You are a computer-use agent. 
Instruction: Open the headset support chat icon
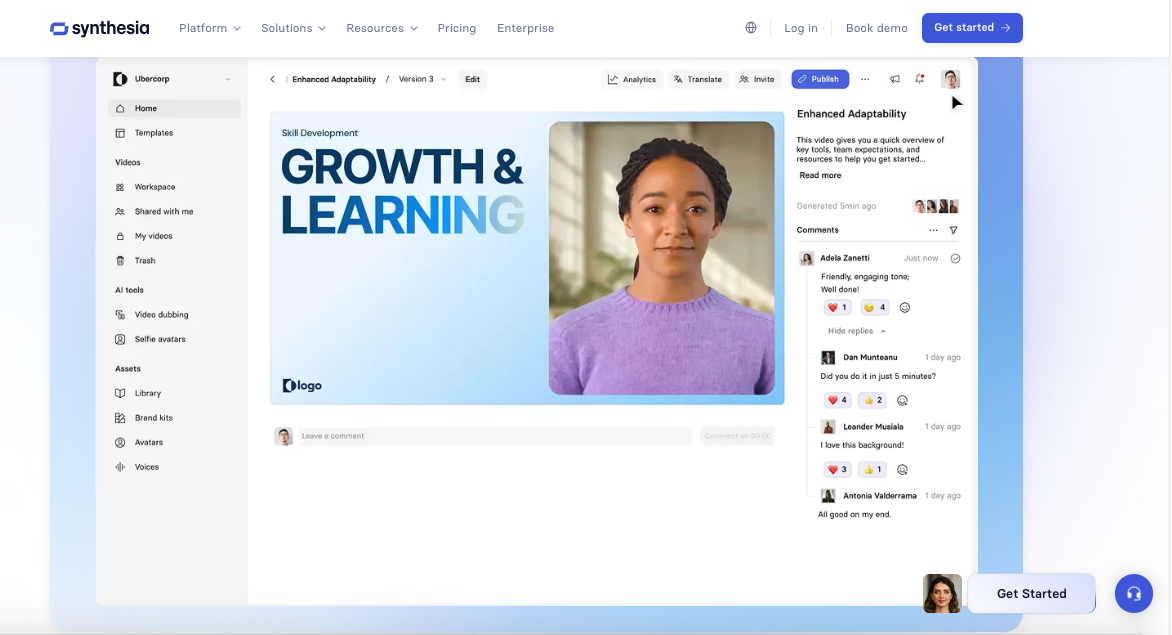point(1134,593)
